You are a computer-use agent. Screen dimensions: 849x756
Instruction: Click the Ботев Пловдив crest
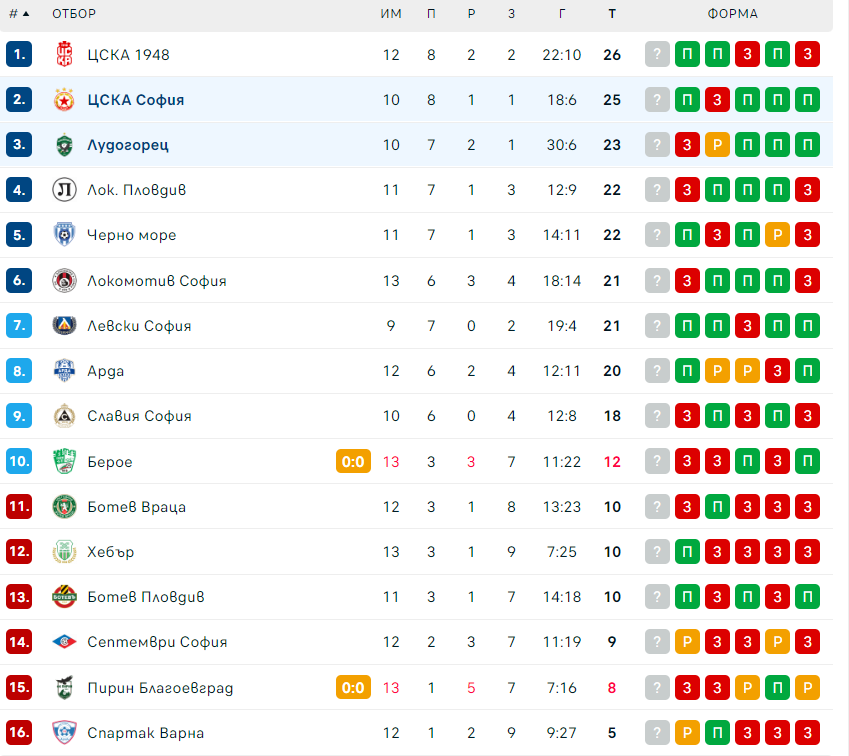tap(64, 597)
